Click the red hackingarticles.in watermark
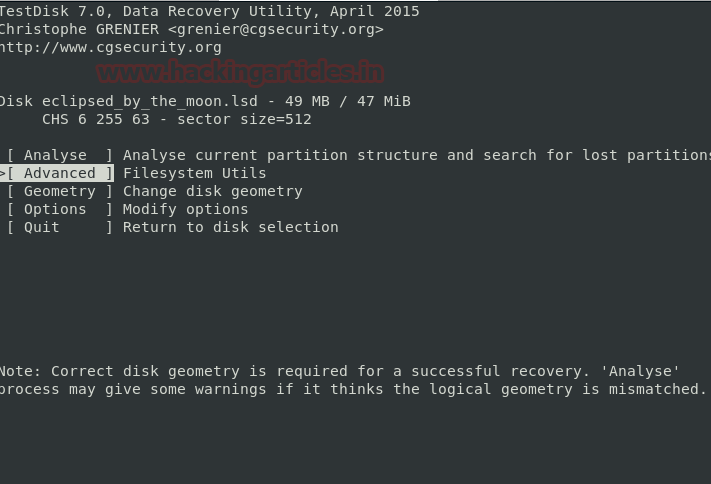The width and height of the screenshot is (711, 484). pos(240,72)
